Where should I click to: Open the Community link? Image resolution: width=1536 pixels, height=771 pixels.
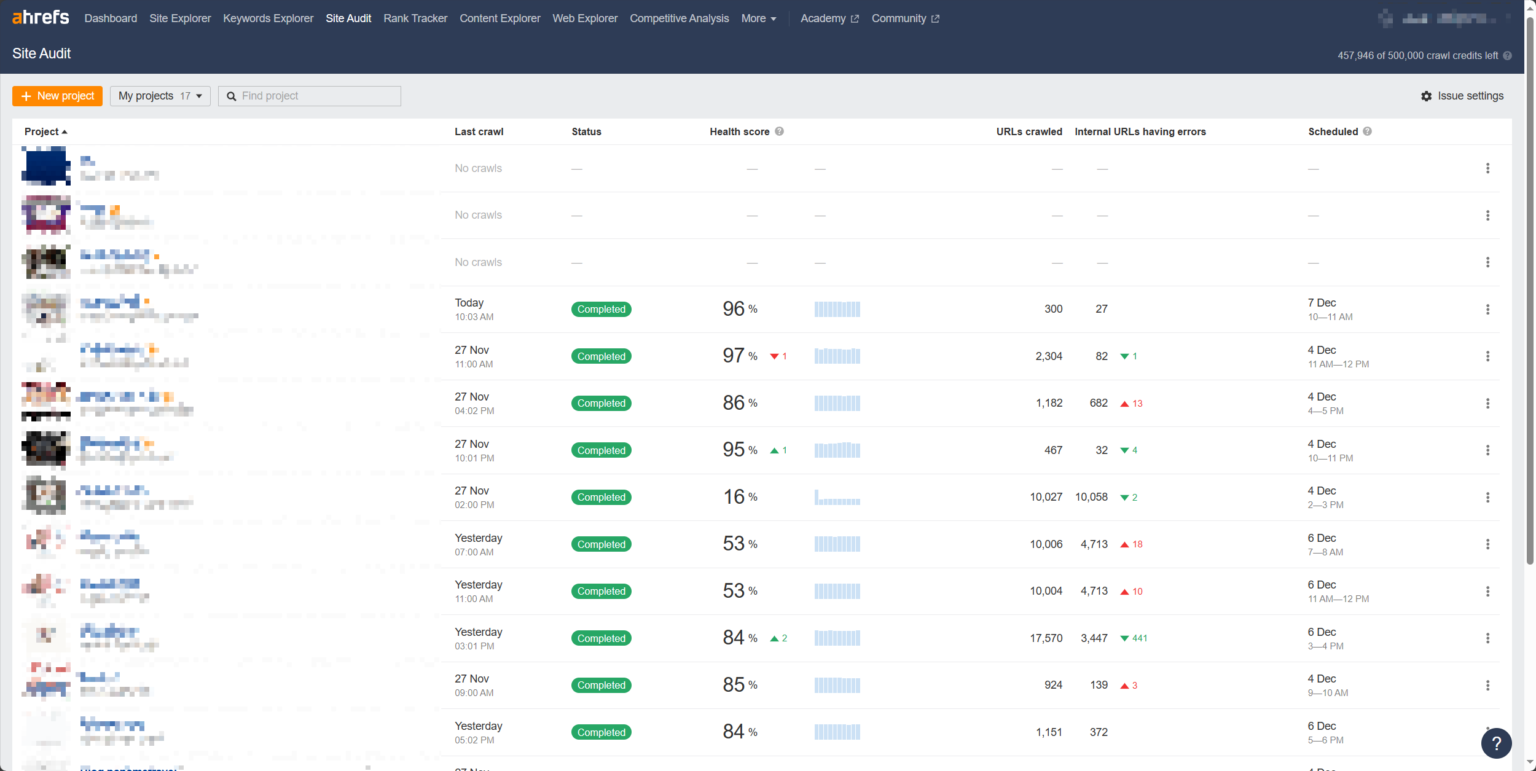click(898, 18)
